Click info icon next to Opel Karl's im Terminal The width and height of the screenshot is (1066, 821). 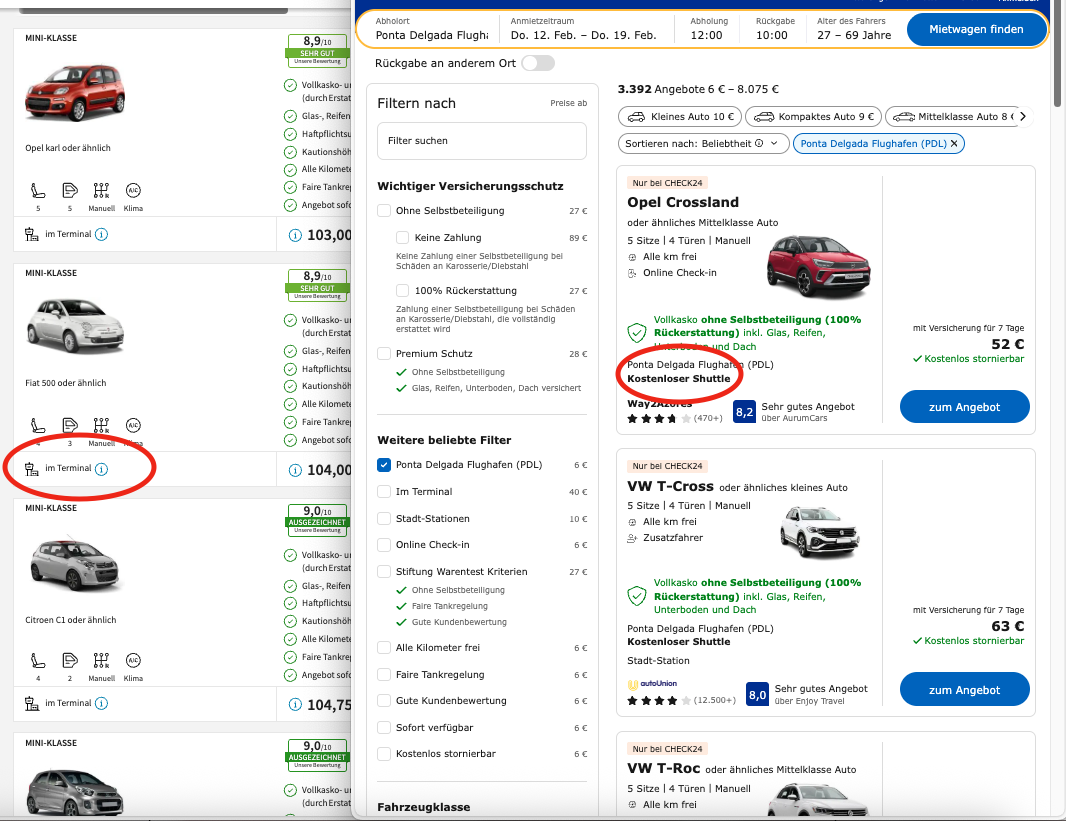(101, 234)
